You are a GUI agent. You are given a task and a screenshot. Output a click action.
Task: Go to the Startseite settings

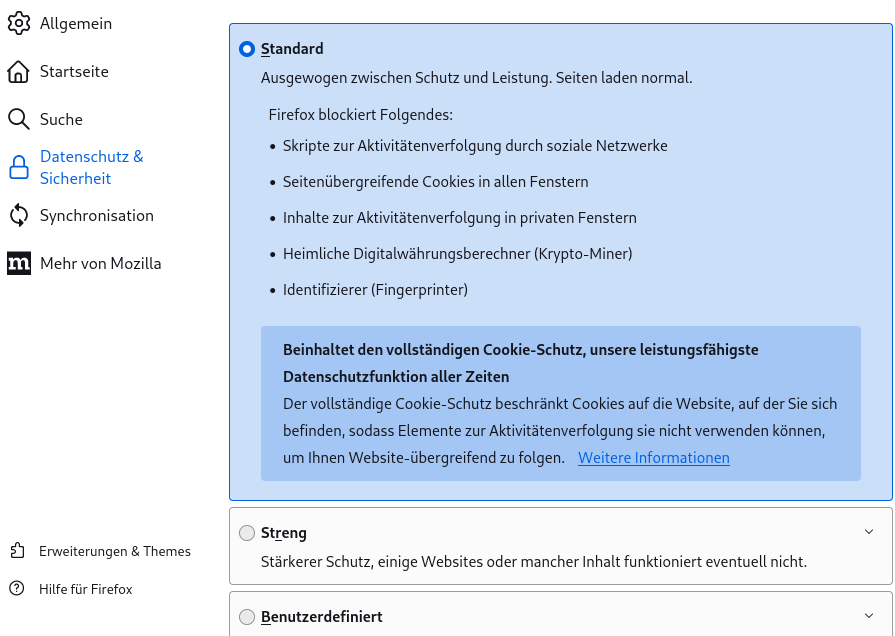(x=74, y=71)
